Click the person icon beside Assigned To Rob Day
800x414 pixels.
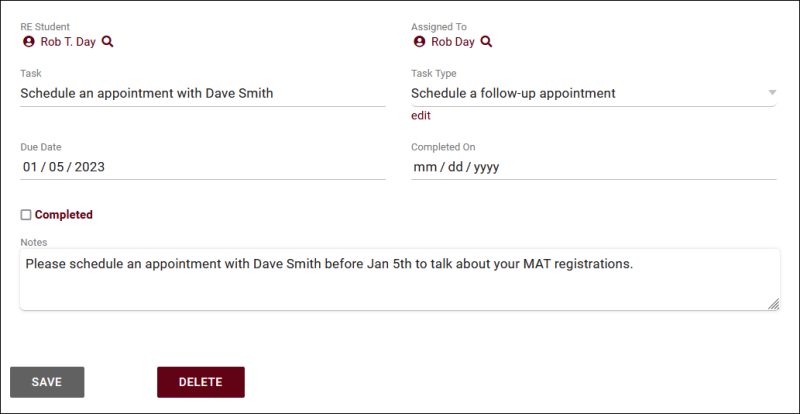[419, 42]
